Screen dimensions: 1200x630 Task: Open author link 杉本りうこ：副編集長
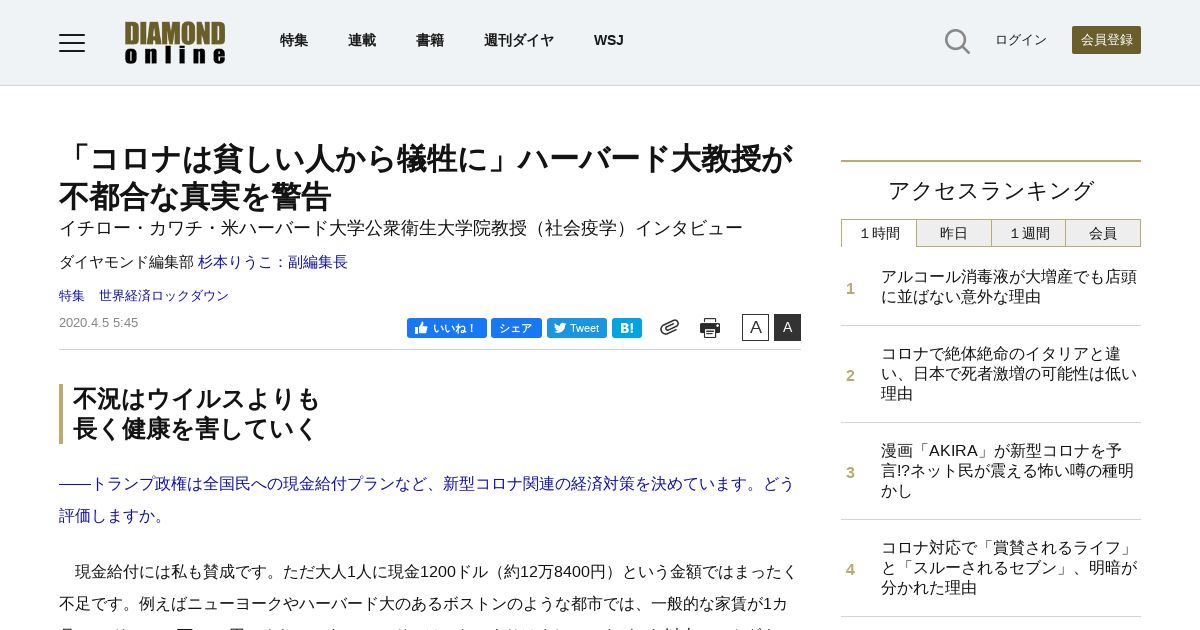coord(273,262)
